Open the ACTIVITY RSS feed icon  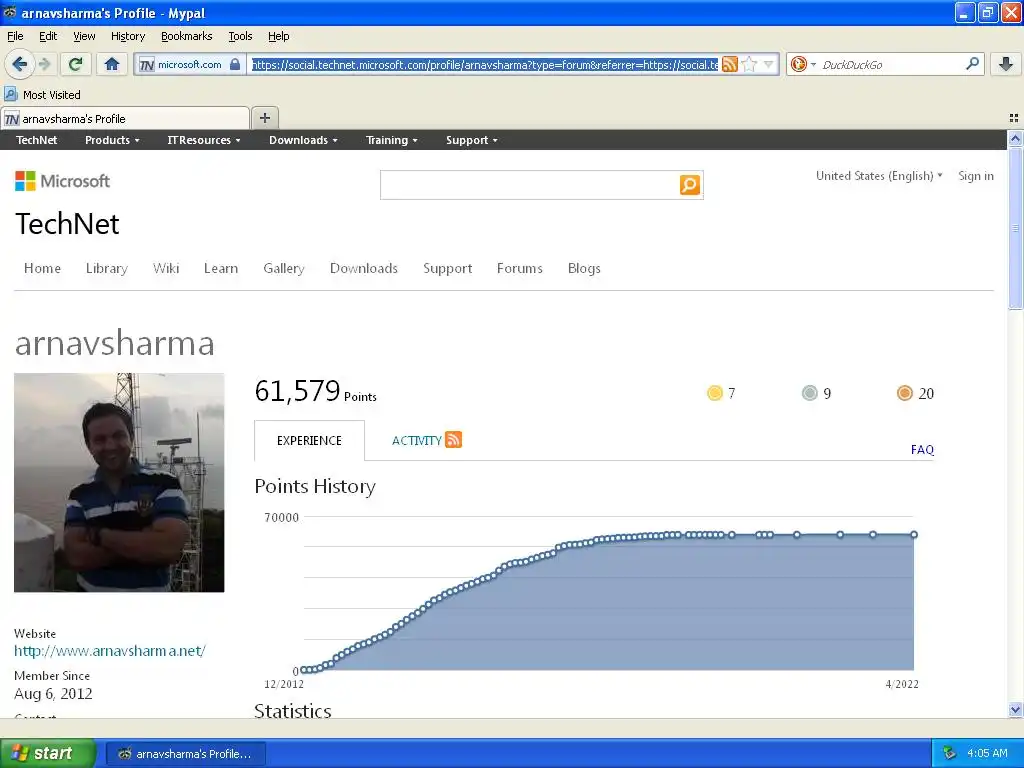click(x=453, y=440)
